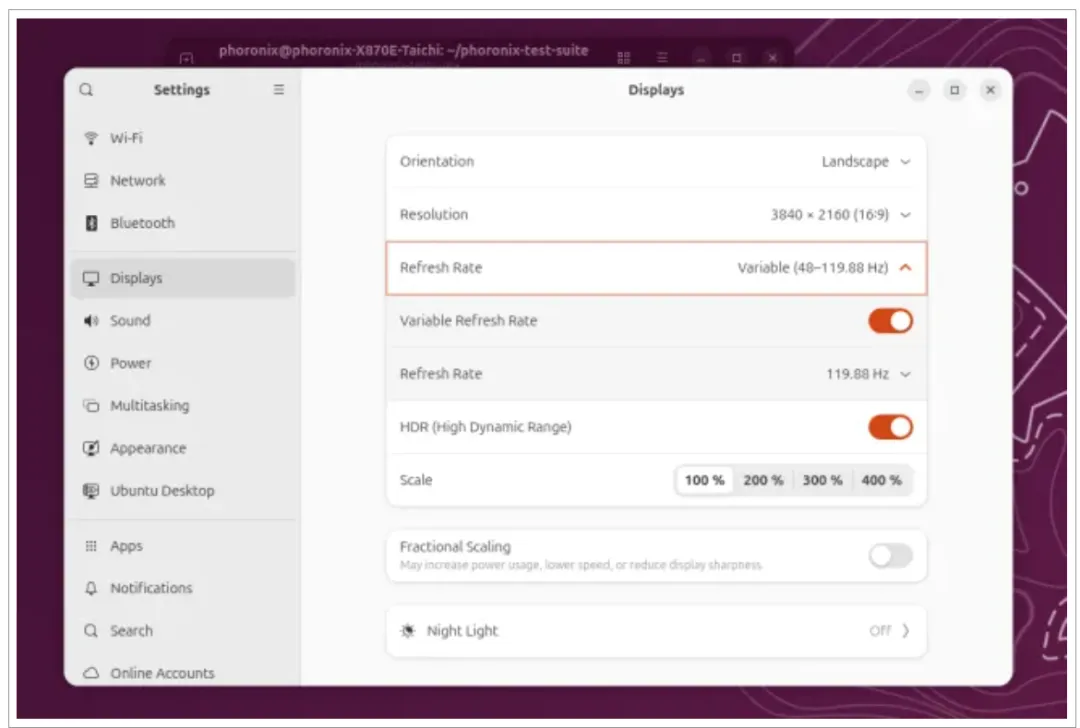Open the Night Light settings row
Image resolution: width=1080 pixels, height=728 pixels.
coord(656,631)
